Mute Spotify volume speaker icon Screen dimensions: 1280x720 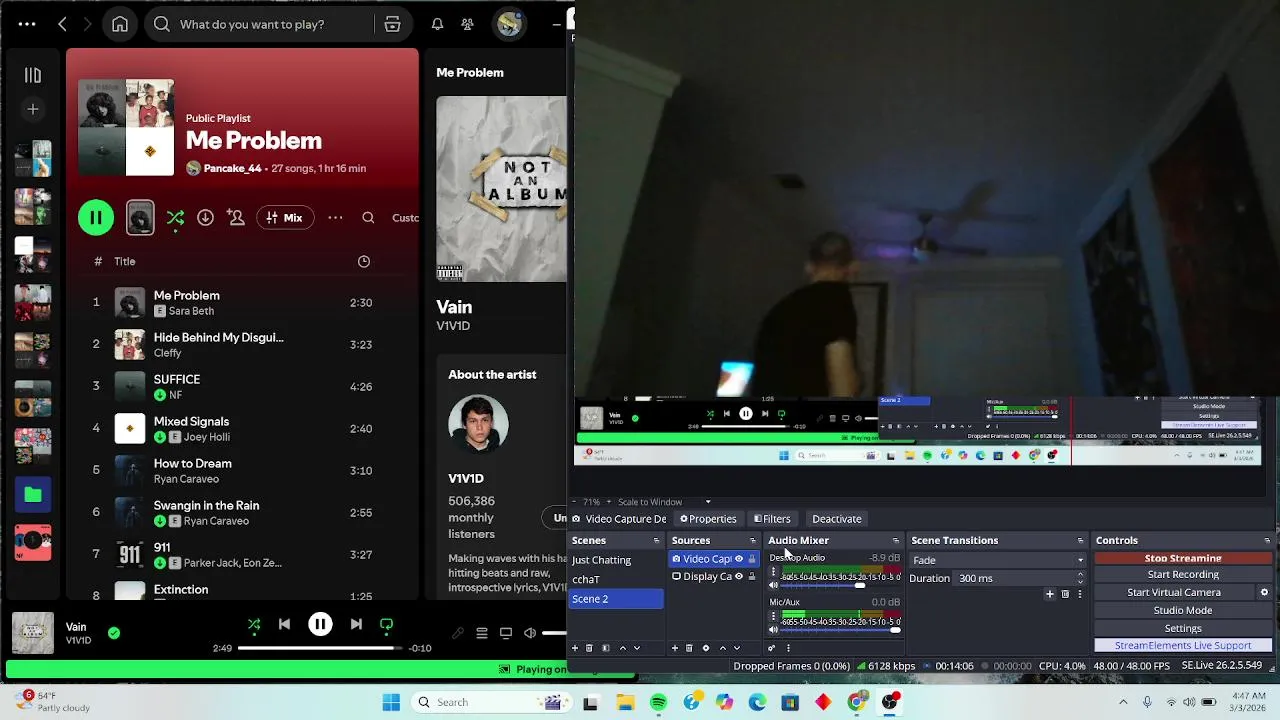[x=530, y=633]
